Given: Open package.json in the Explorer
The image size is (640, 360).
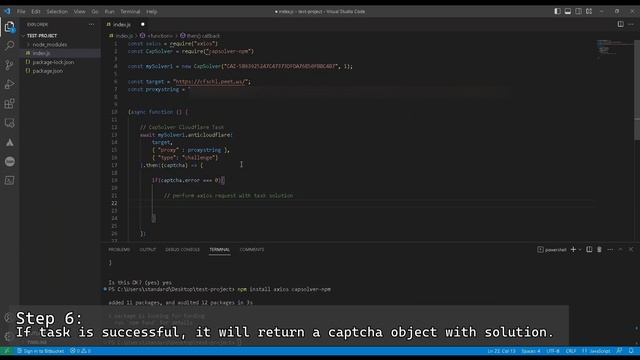Looking at the screenshot, I should tap(48, 71).
